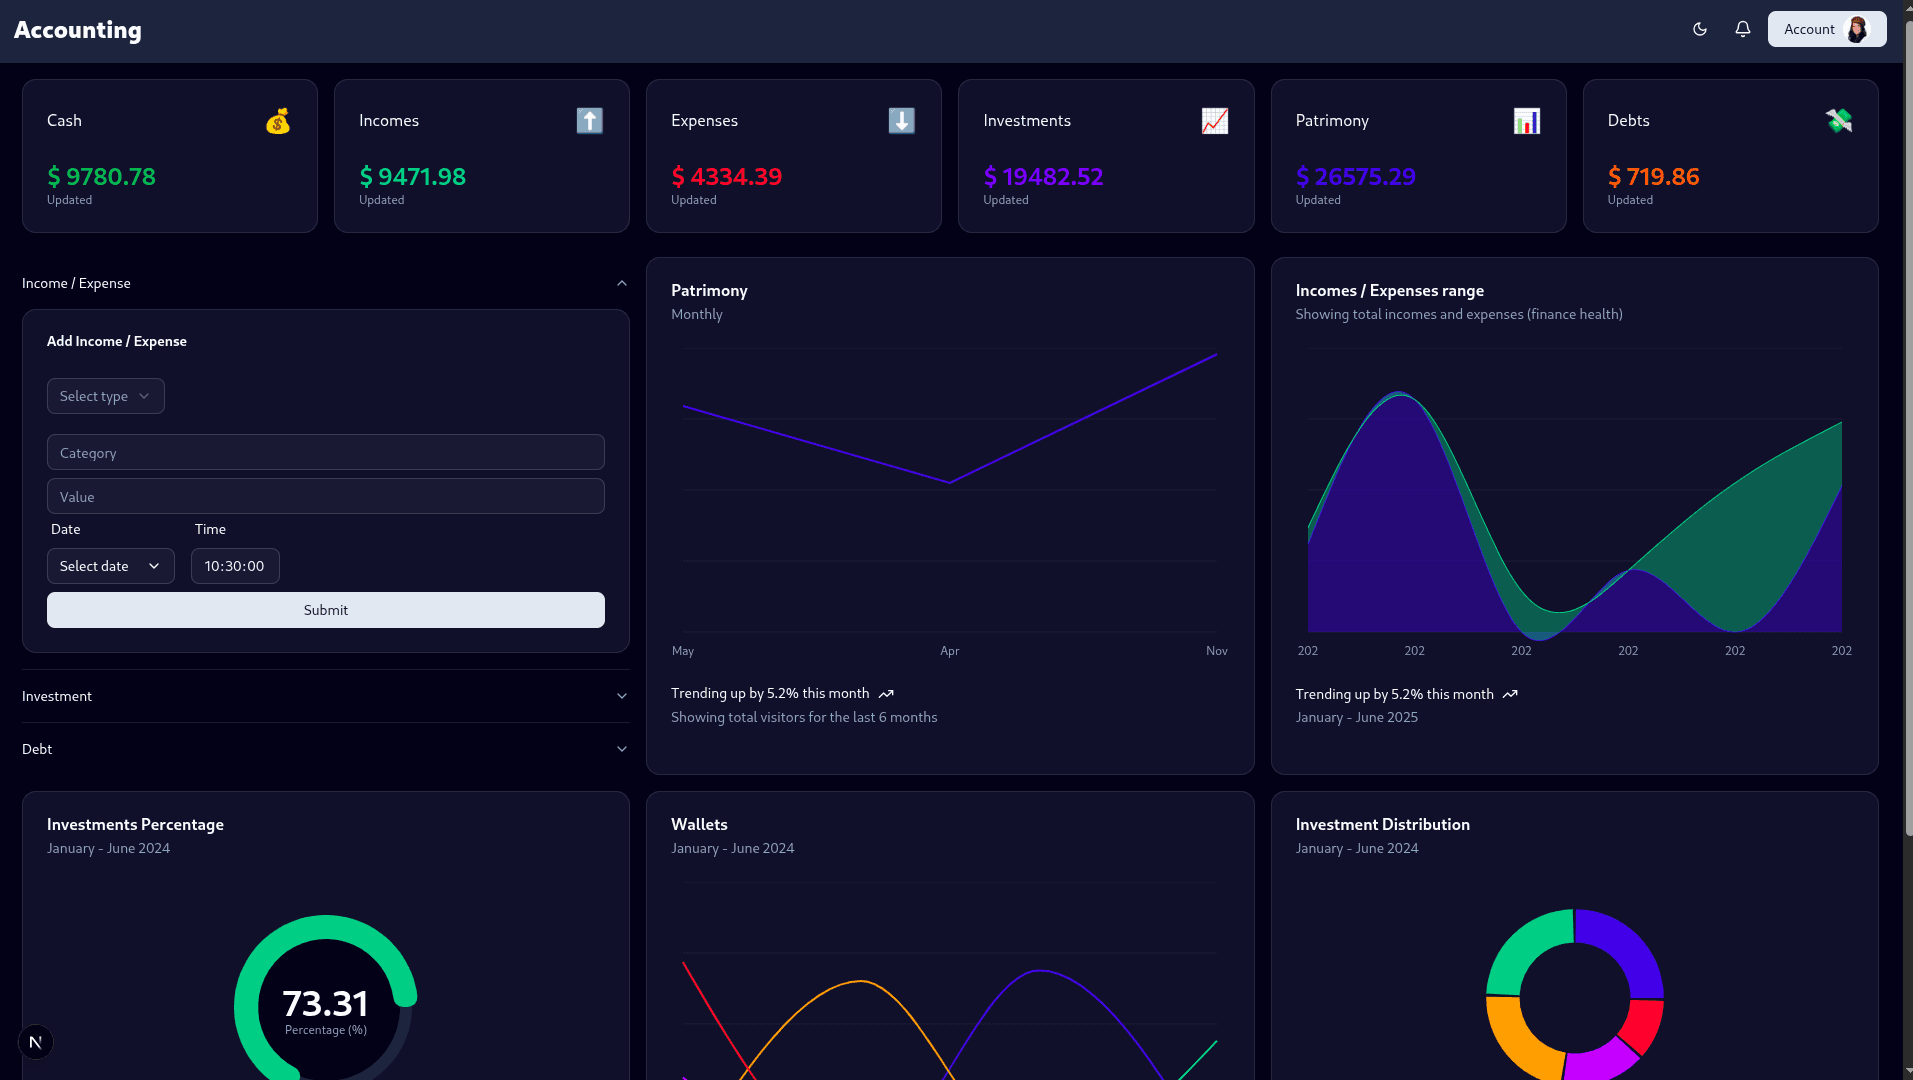This screenshot has width=1913, height=1080.
Task: Click the money bag icon on Cash card
Action: pyautogui.click(x=277, y=120)
